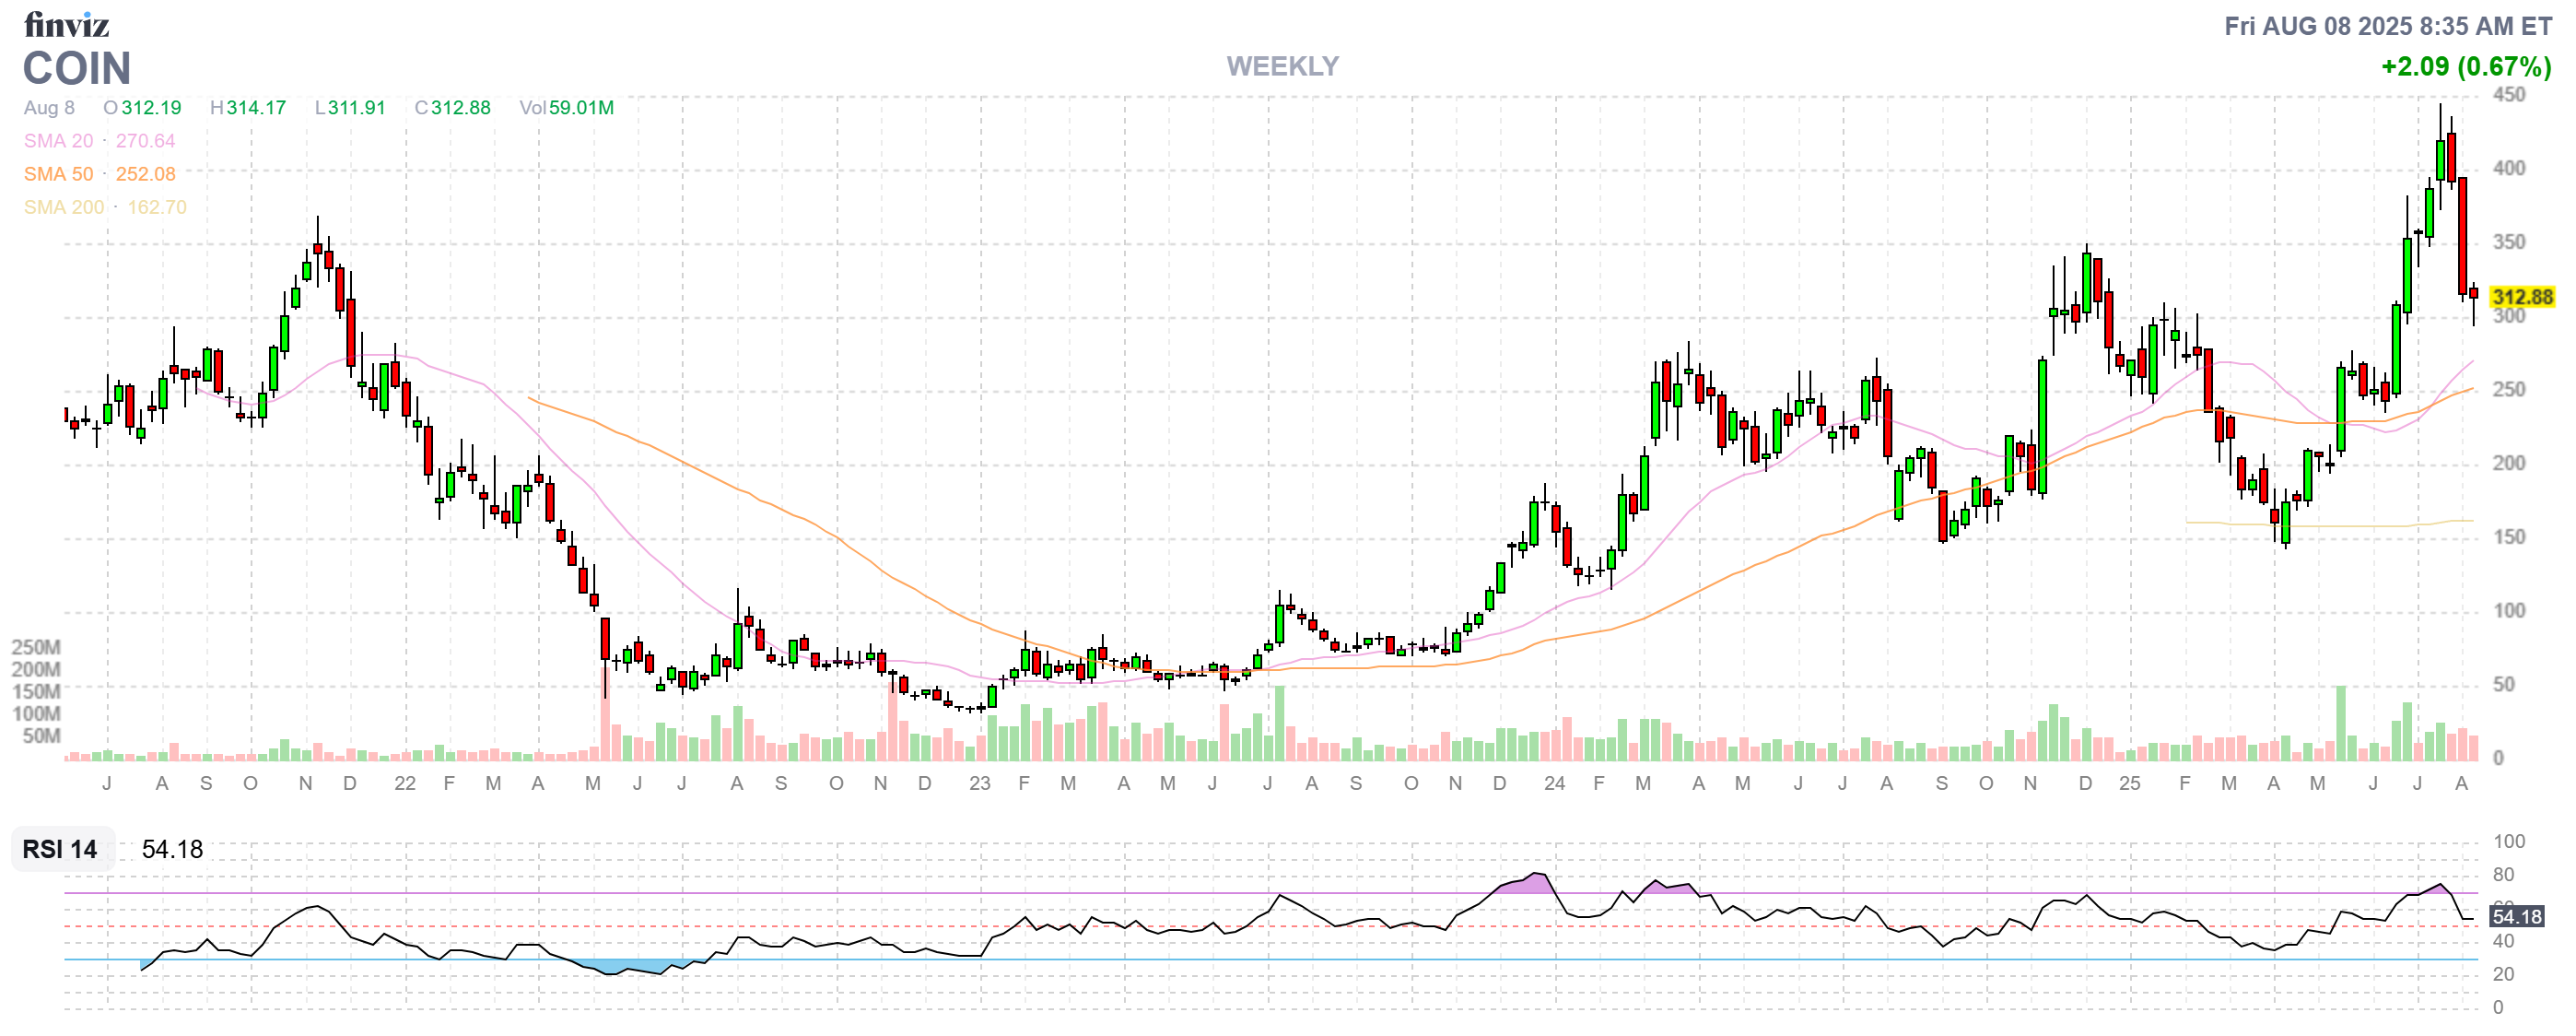Click the 450 price axis label
This screenshot has height=1036, width=2576.
[x=2509, y=95]
